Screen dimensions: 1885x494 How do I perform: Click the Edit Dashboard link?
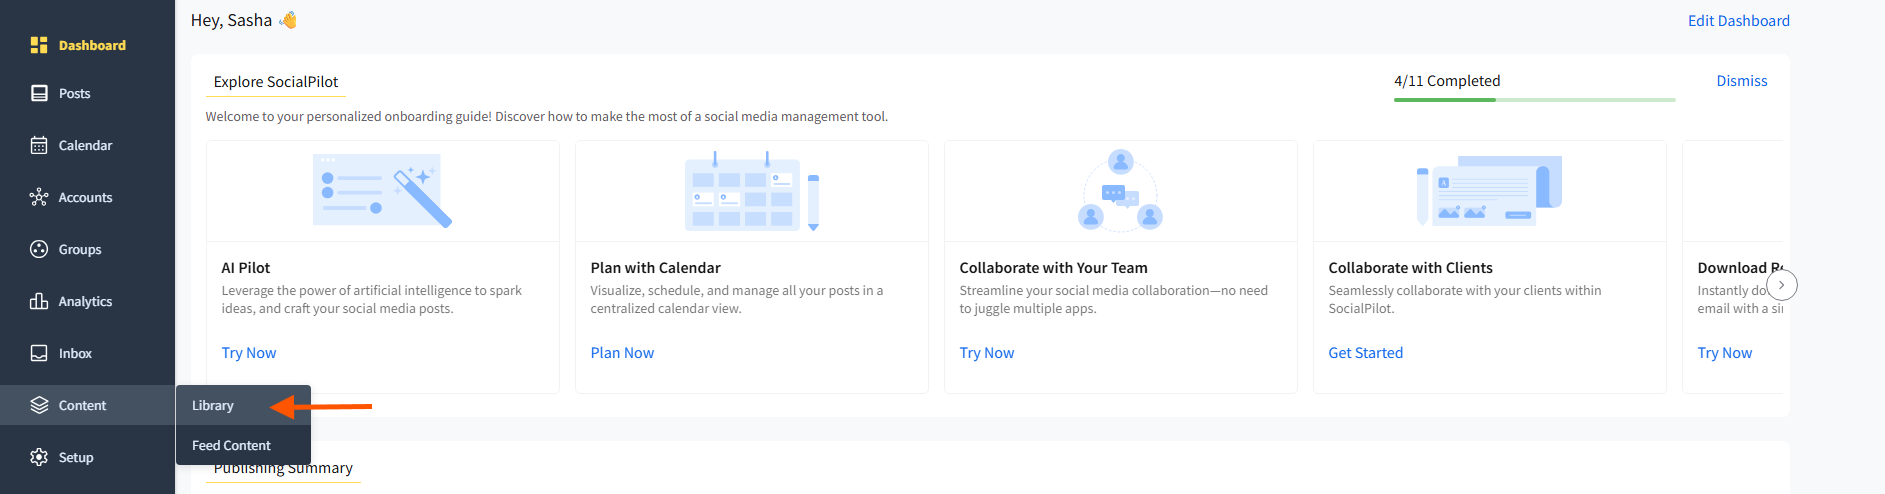(1739, 21)
